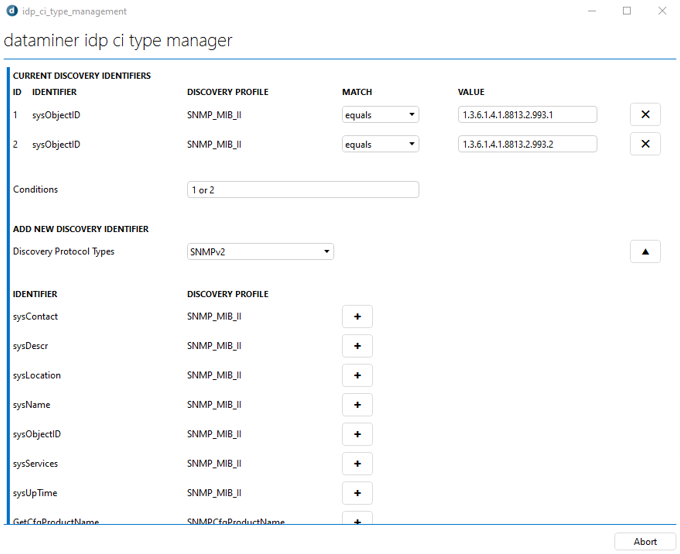Collapse the add new identifier section arrow

[x=645, y=252]
